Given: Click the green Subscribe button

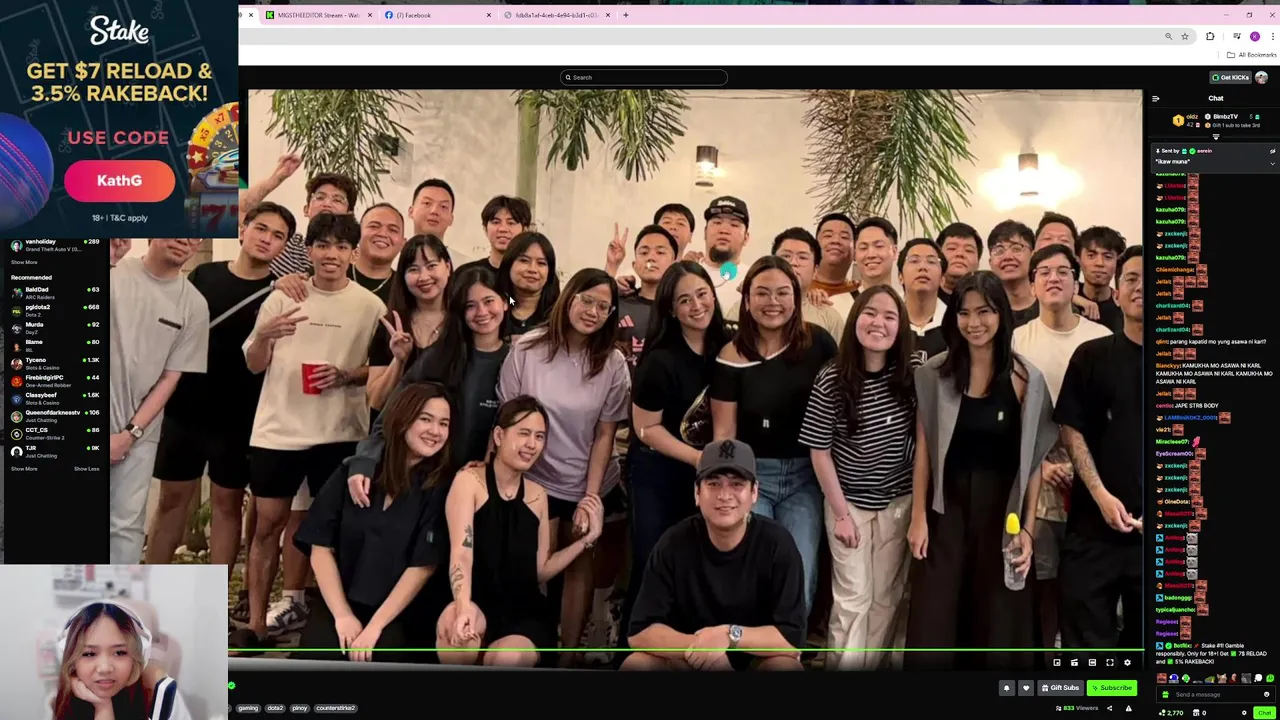Looking at the screenshot, I should [x=1112, y=688].
